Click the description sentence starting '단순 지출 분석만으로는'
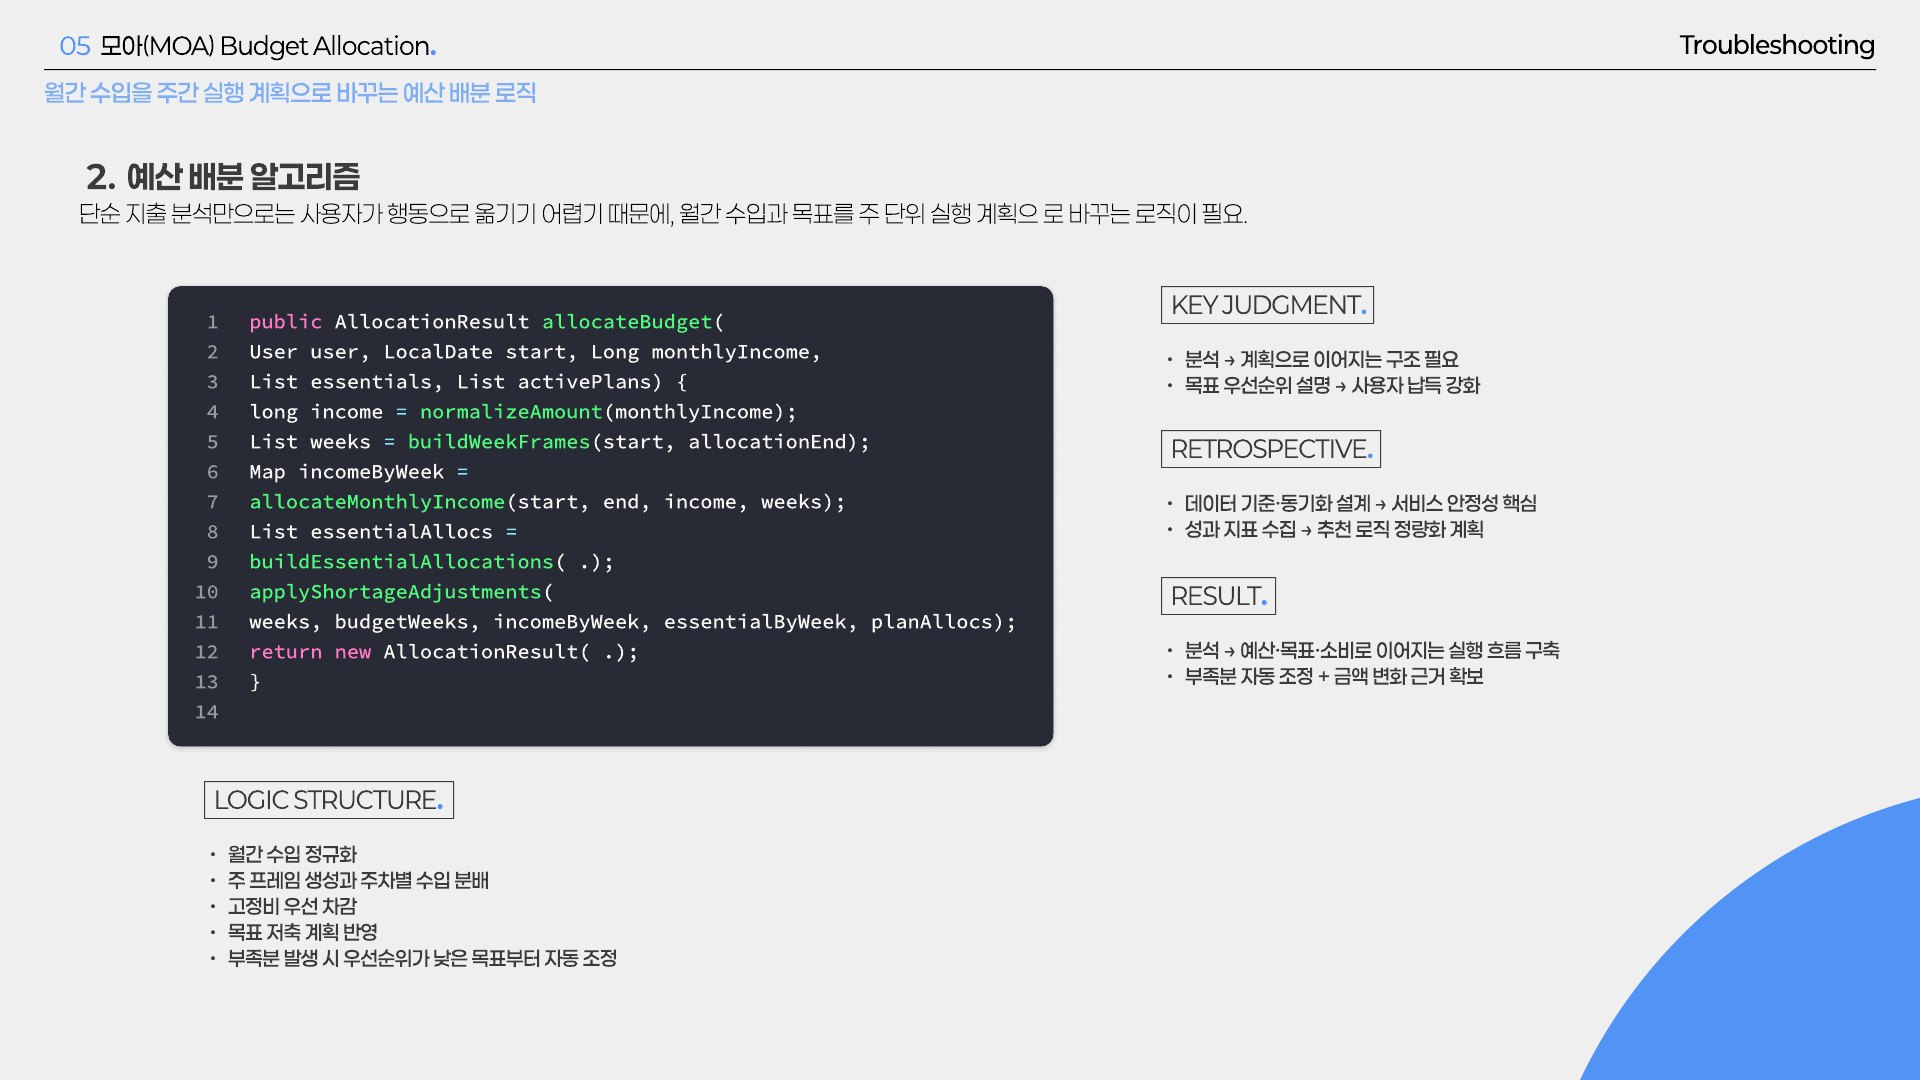The width and height of the screenshot is (1920, 1080). point(663,214)
